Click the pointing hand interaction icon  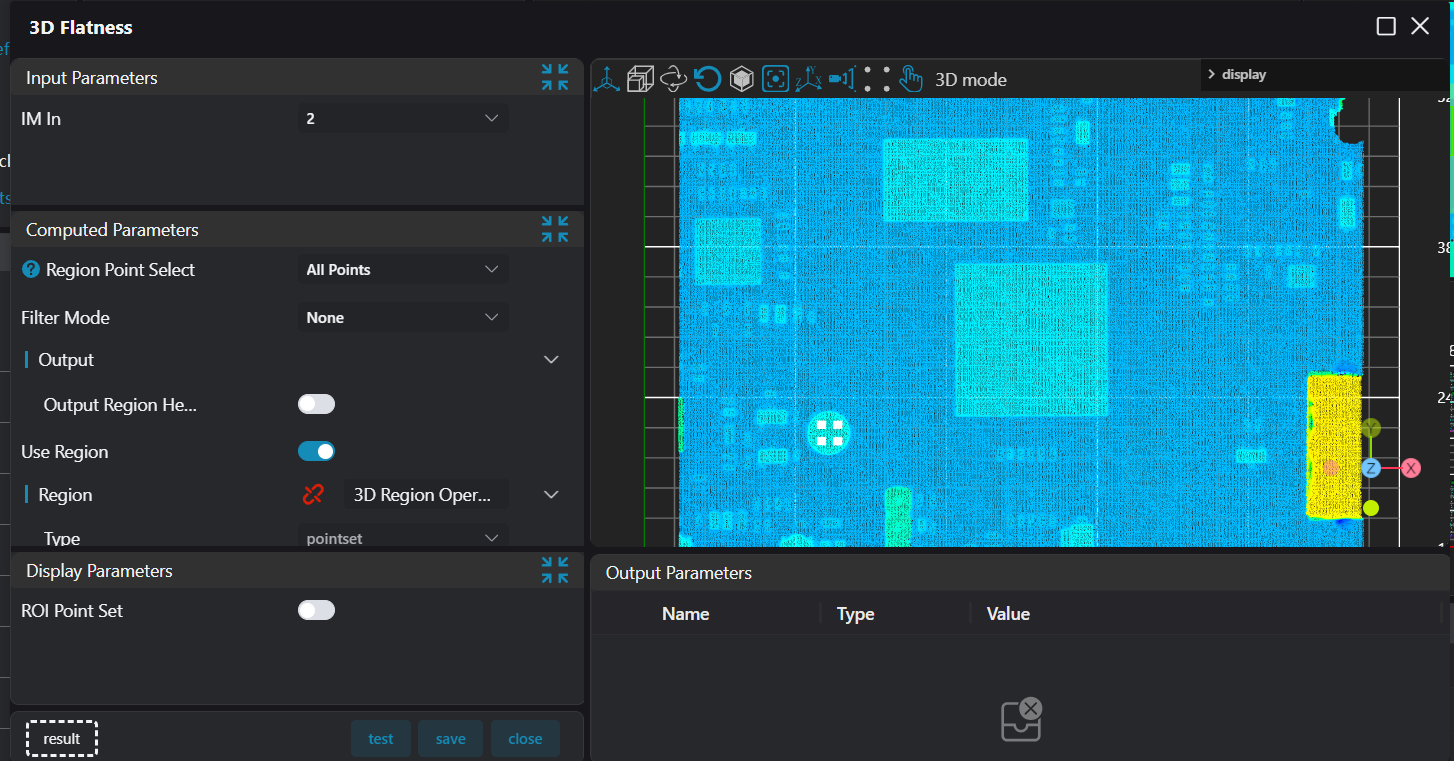point(910,79)
